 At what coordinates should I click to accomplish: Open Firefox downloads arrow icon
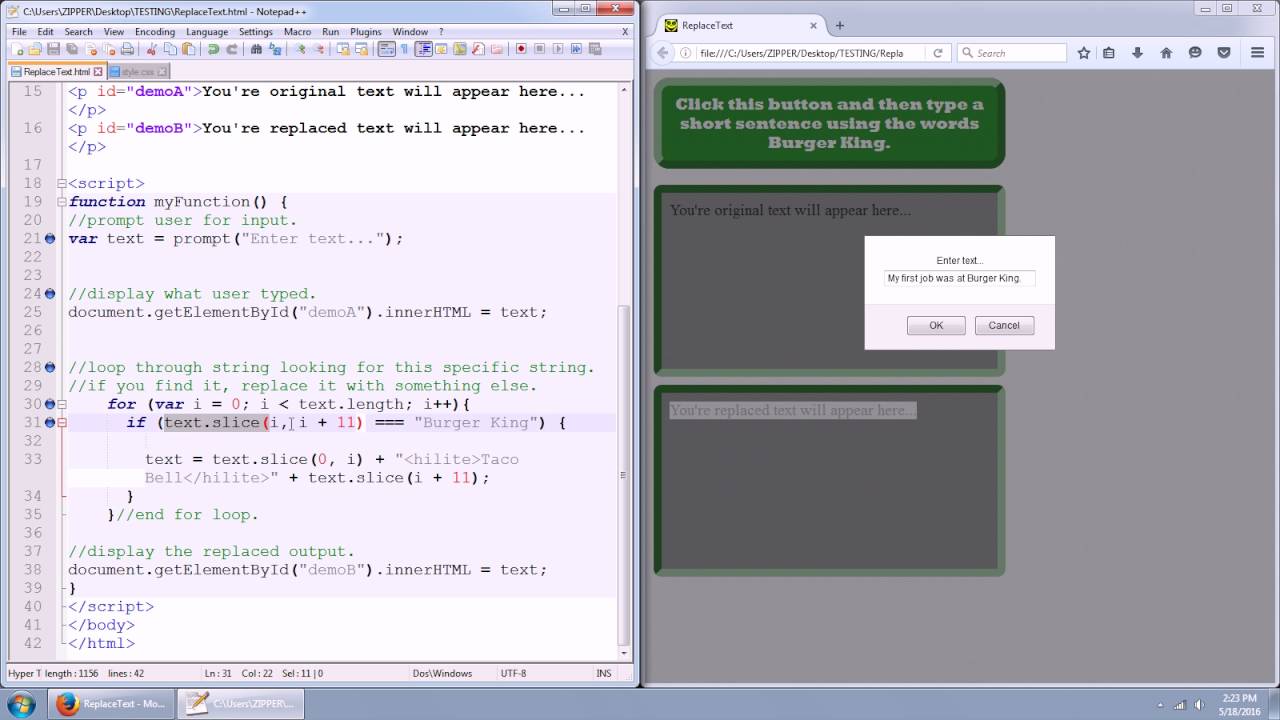coord(1137,53)
